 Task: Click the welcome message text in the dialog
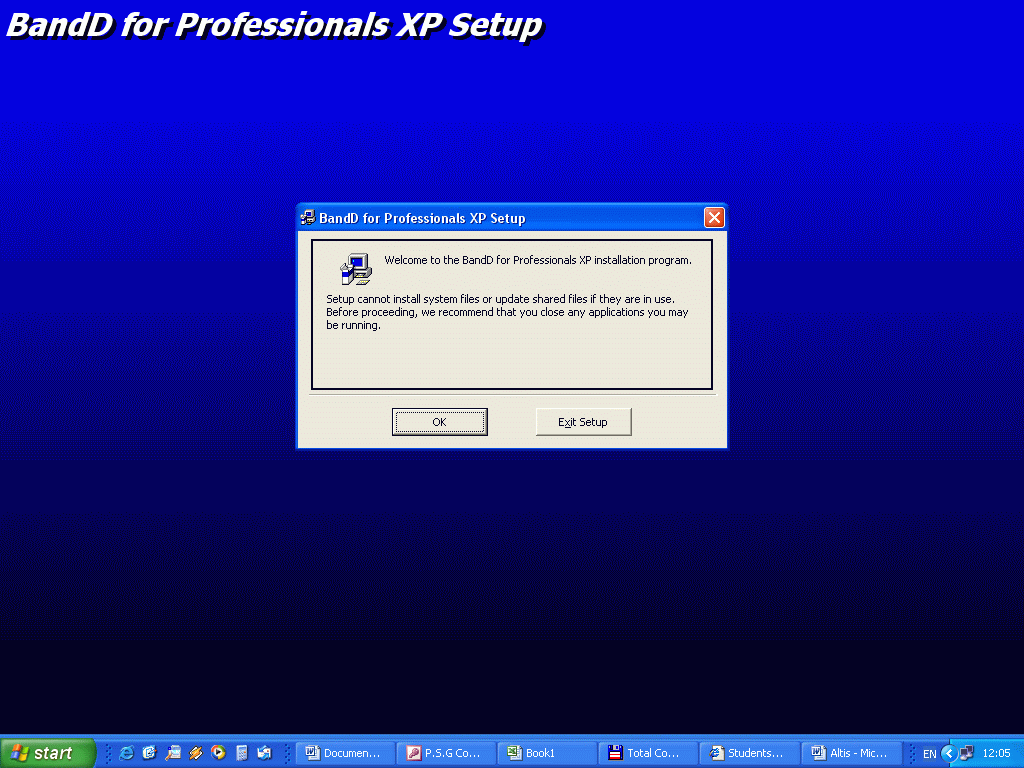537,260
